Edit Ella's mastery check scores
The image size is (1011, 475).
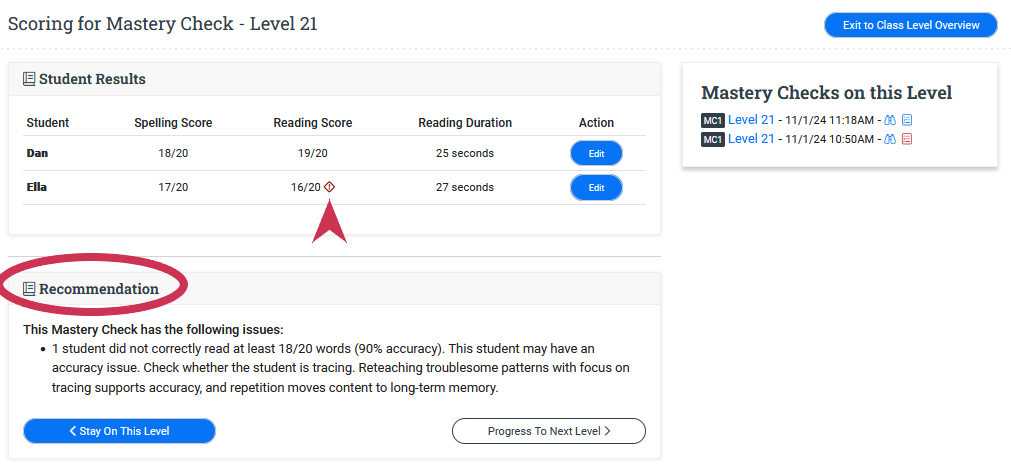click(x=596, y=187)
